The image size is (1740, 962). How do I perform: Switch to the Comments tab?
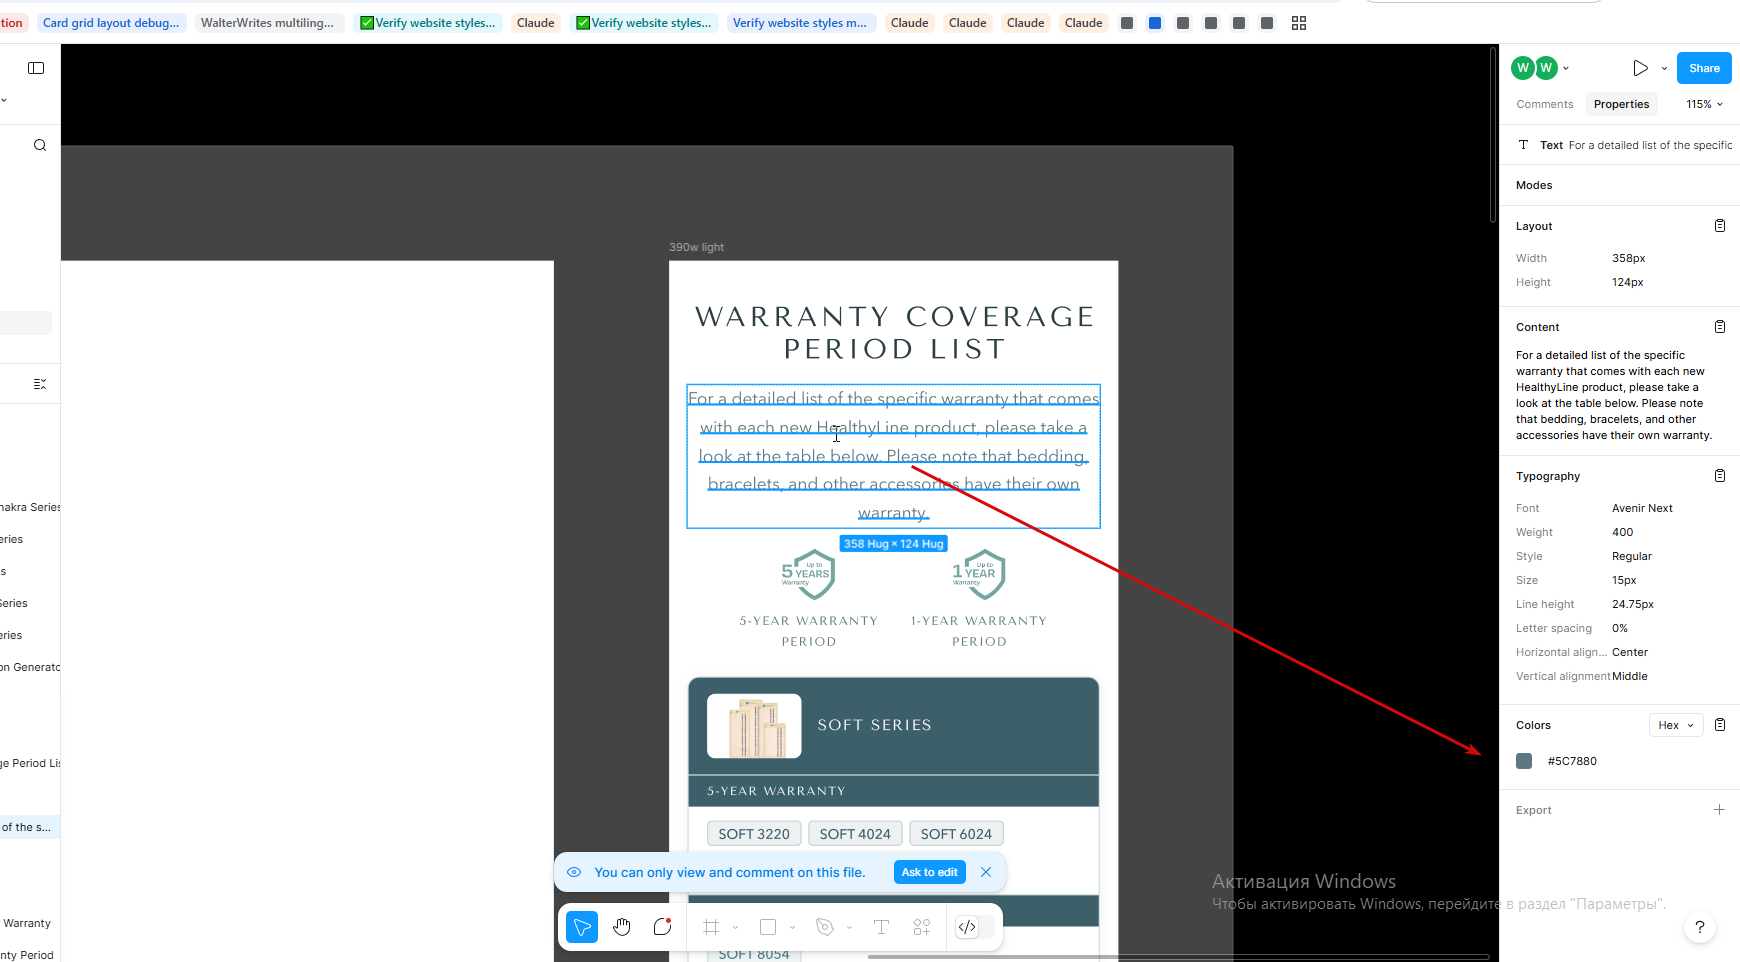pos(1544,104)
